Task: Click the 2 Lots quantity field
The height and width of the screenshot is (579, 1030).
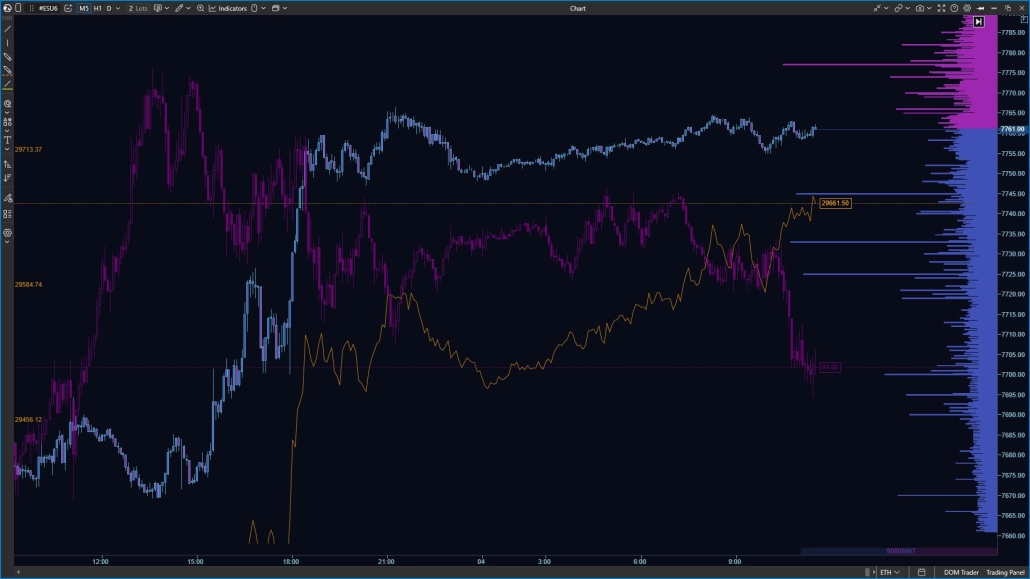Action: (139, 9)
